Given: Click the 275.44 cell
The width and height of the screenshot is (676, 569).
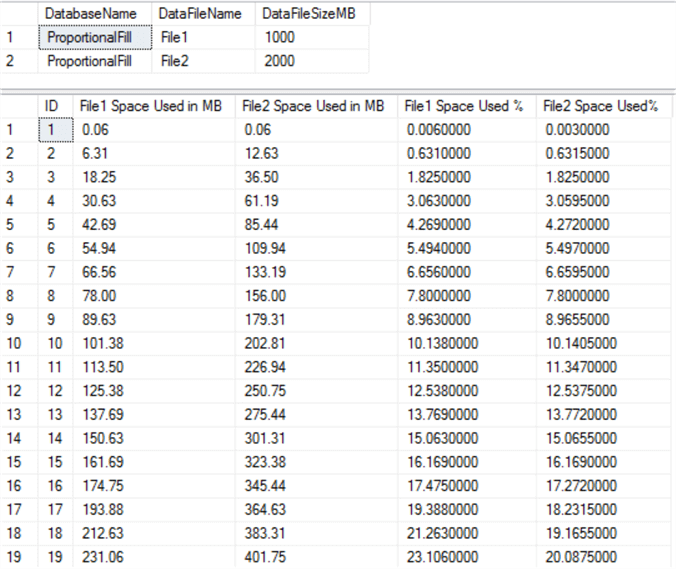Looking at the screenshot, I should [316, 415].
